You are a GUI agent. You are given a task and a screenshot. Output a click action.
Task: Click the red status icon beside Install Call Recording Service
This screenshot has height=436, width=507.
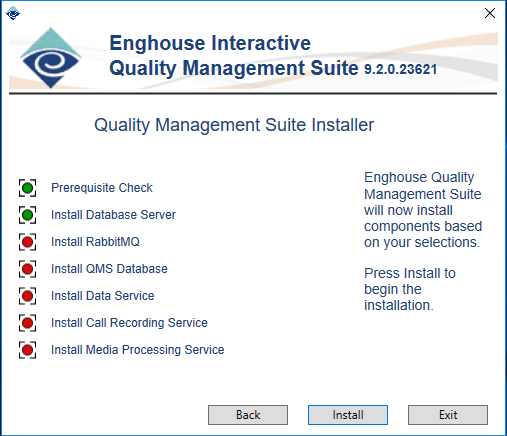pos(27,323)
